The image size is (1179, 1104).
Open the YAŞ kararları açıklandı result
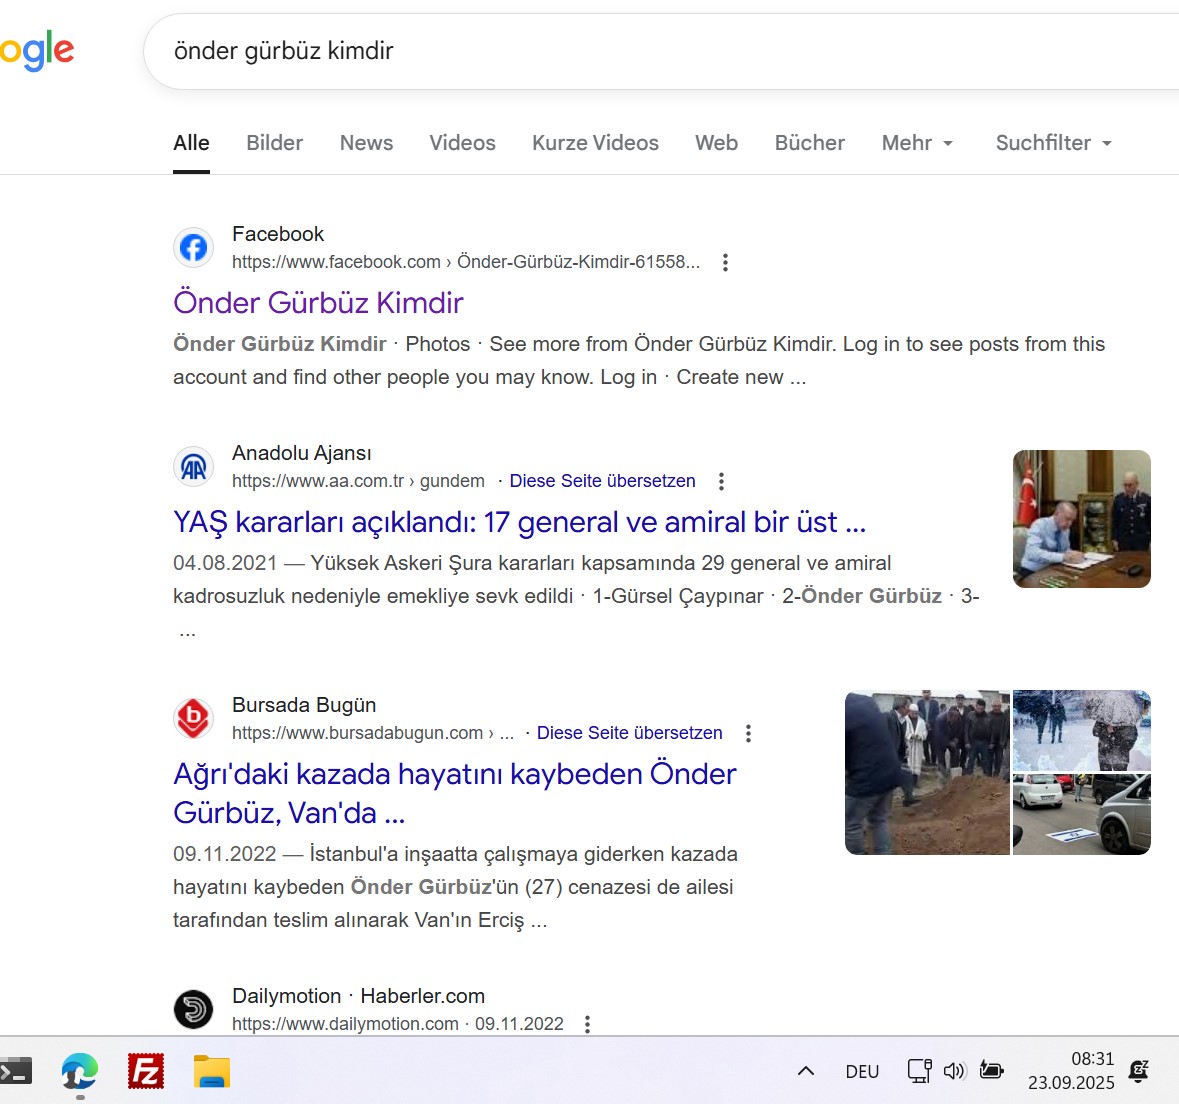click(520, 522)
